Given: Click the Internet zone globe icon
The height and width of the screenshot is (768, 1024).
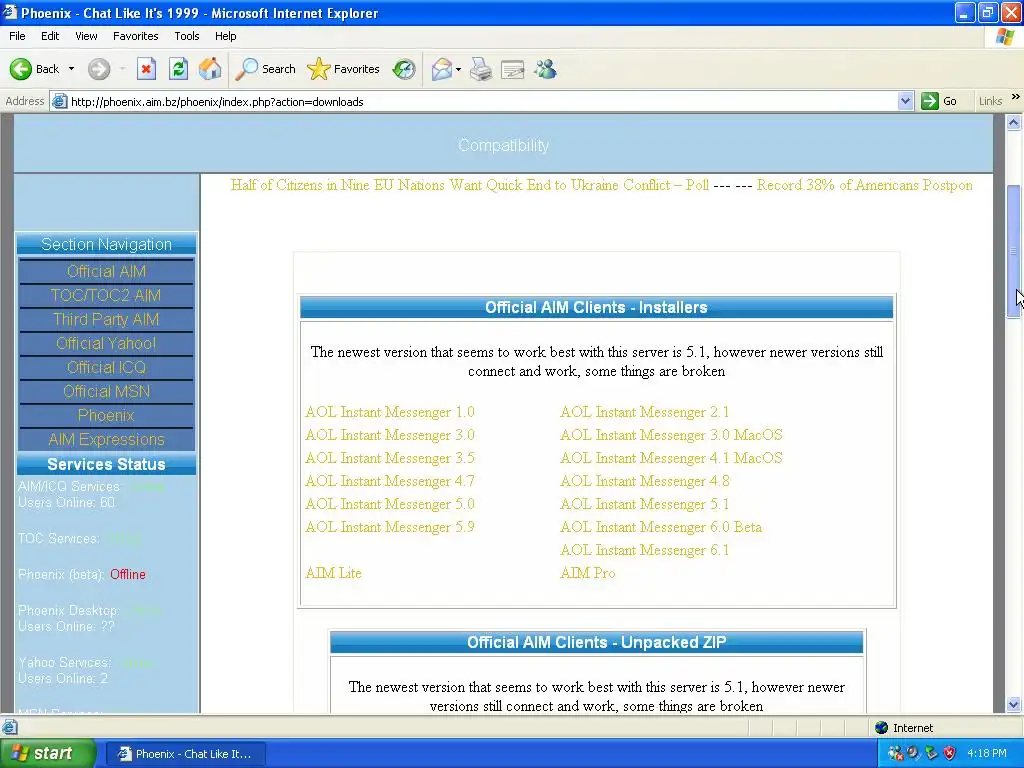Looking at the screenshot, I should [882, 728].
